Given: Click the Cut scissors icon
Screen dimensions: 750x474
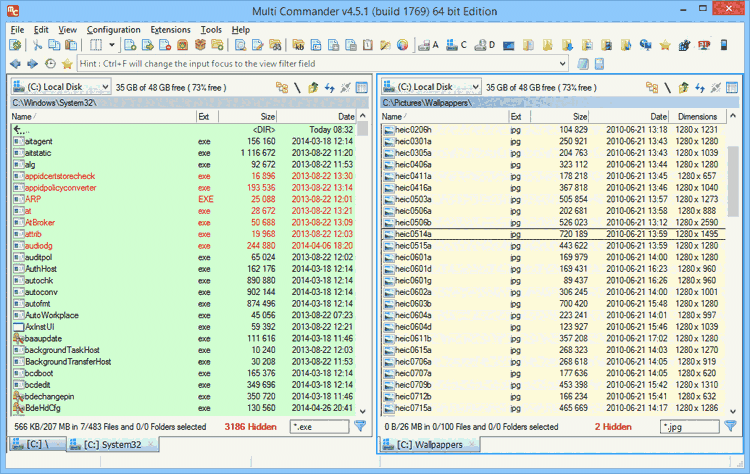Looking at the screenshot, I should pyautogui.click(x=37, y=45).
